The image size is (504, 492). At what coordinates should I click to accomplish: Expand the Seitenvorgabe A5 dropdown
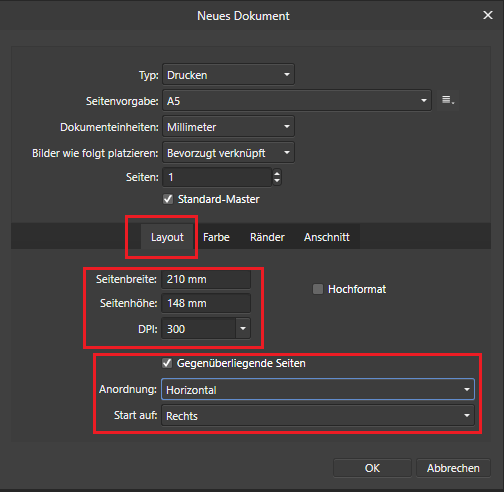pos(297,100)
